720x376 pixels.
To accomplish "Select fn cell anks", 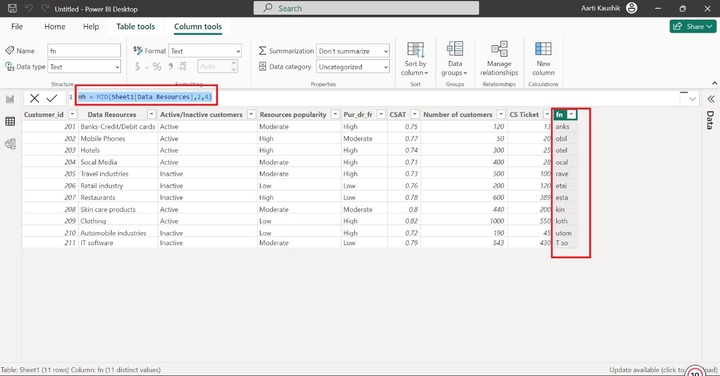I will point(565,126).
